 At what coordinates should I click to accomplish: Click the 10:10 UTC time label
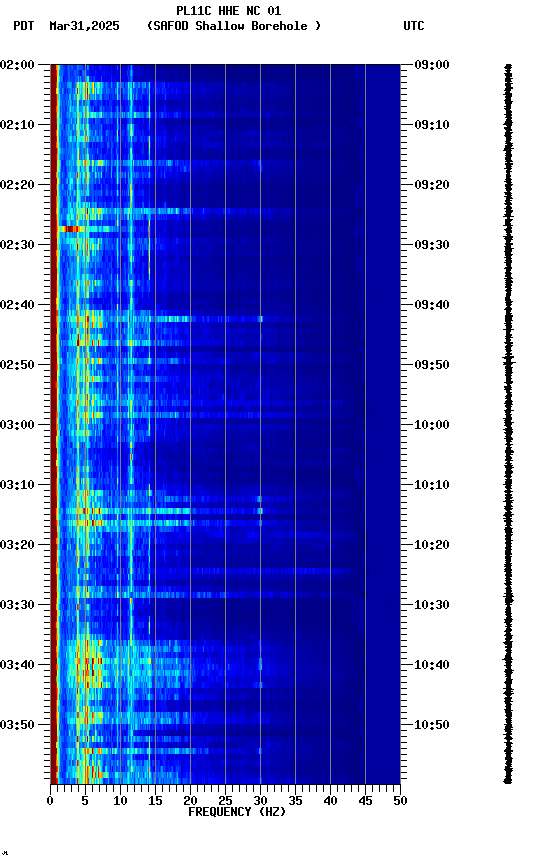click(x=432, y=485)
